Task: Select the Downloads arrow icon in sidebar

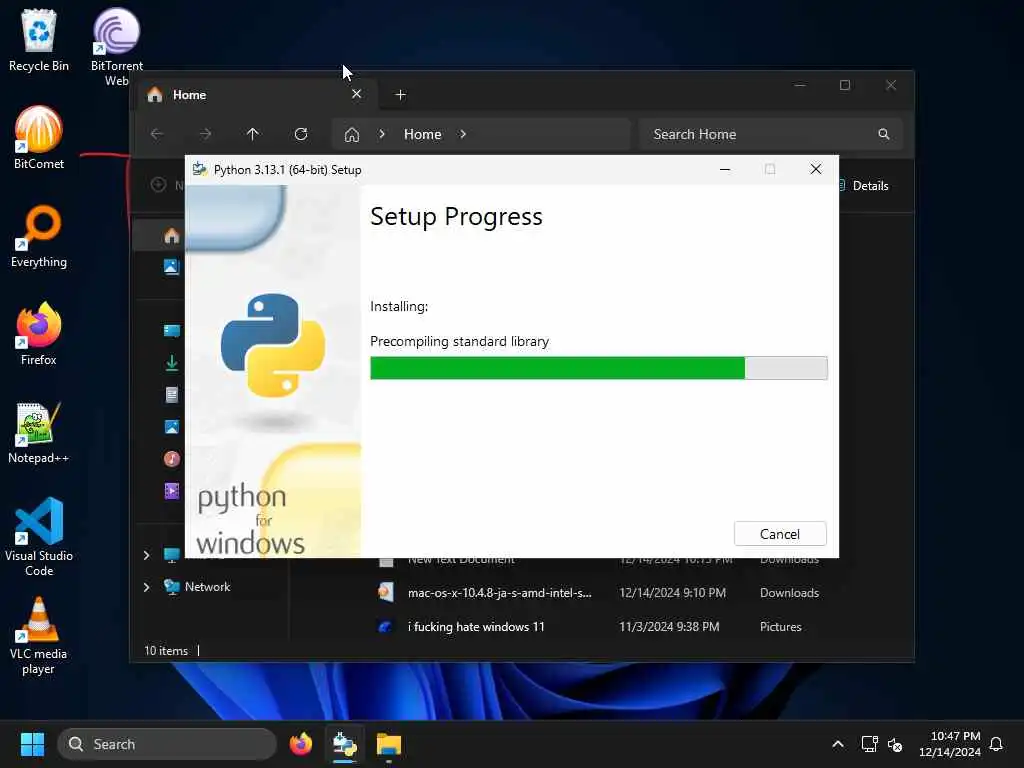Action: pos(172,362)
